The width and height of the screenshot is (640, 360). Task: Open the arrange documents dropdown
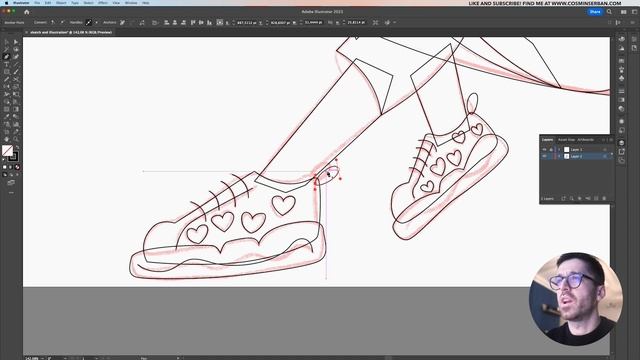coord(623,12)
